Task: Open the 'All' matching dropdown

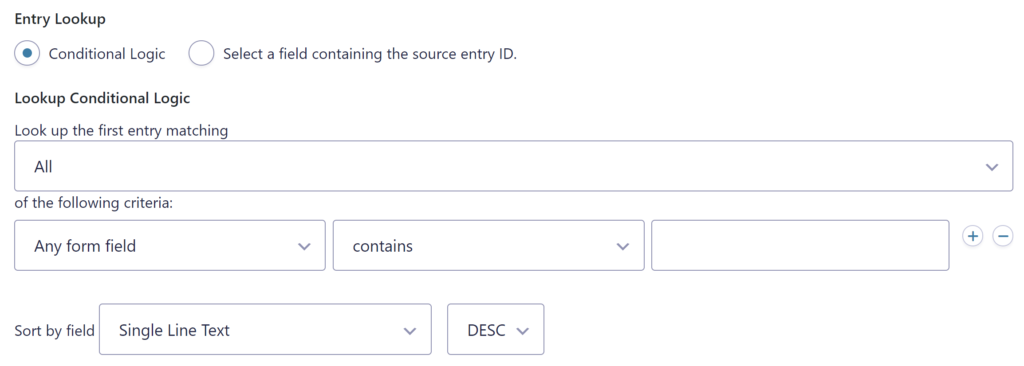Action: pyautogui.click(x=513, y=167)
